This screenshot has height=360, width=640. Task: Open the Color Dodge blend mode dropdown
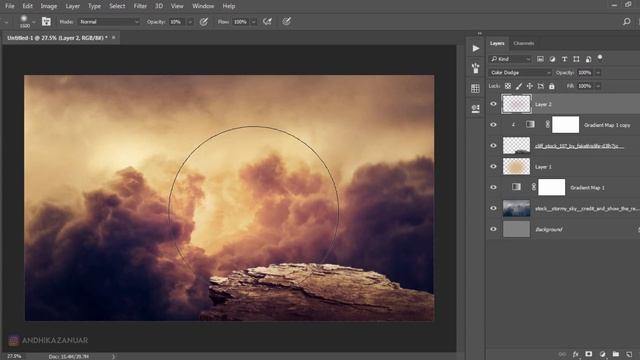click(520, 73)
